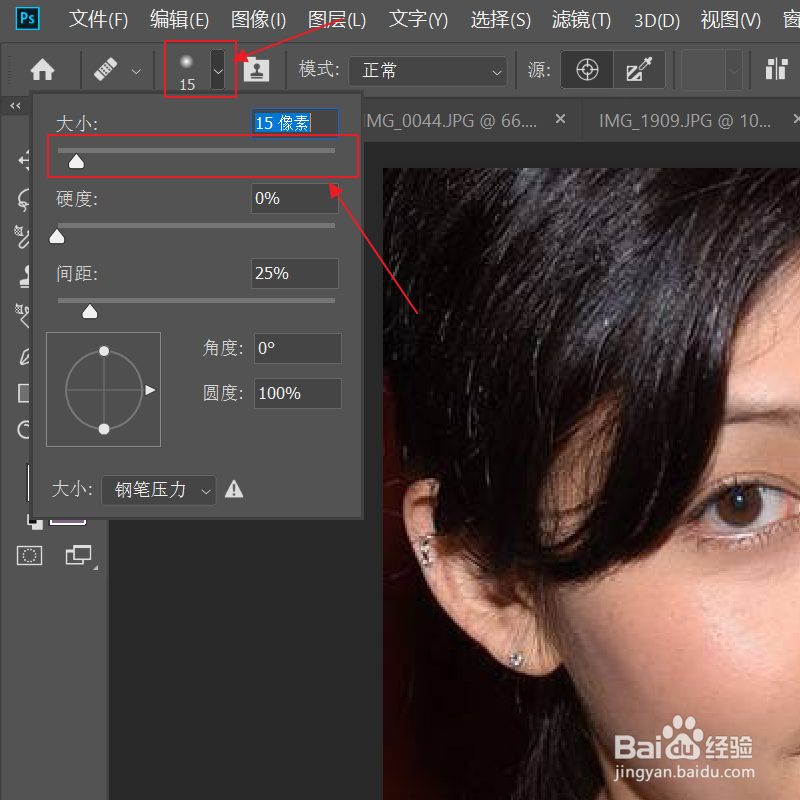Click the 硬度 hardness slider handle

pos(57,237)
